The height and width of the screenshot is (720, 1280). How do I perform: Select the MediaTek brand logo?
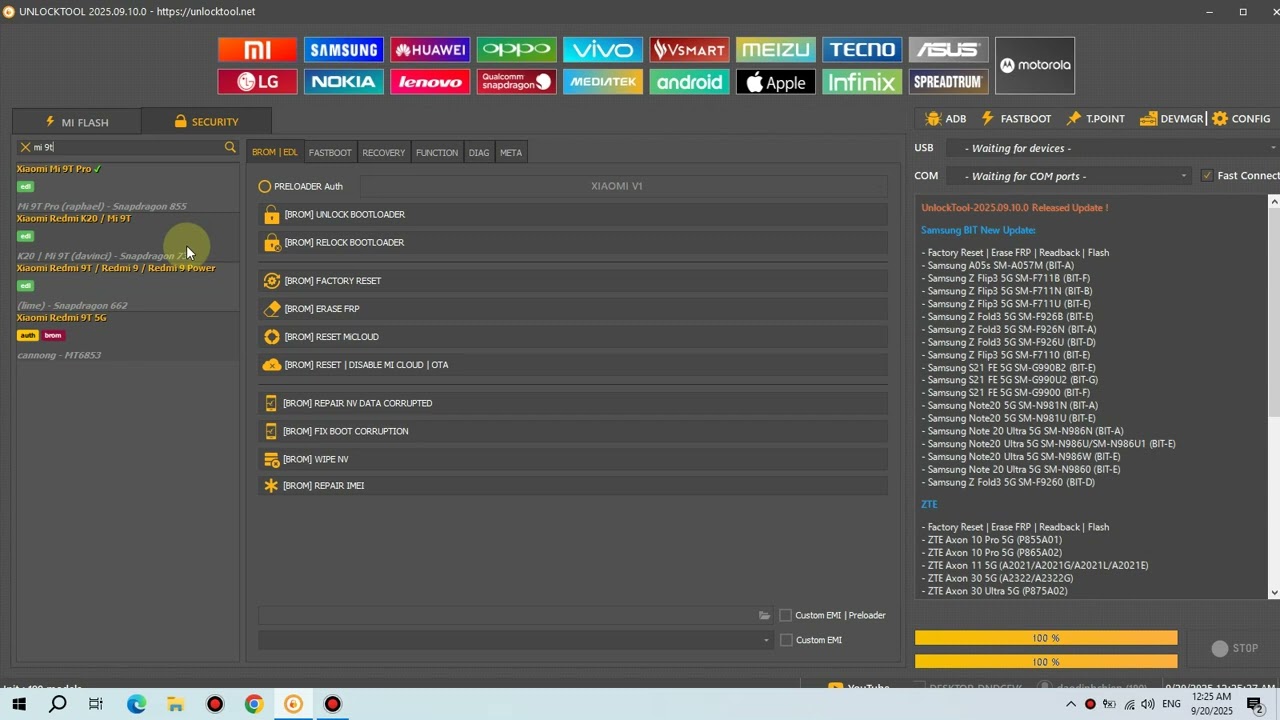(x=603, y=82)
